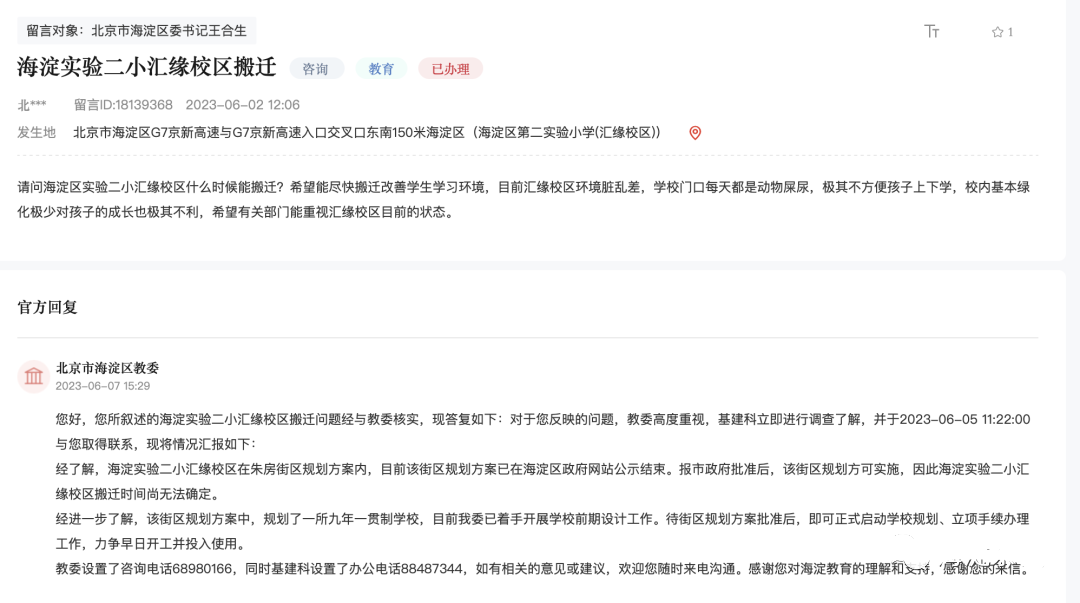Click the Haidian education commission avatar icon
Image resolution: width=1080 pixels, height=603 pixels.
[x=33, y=376]
